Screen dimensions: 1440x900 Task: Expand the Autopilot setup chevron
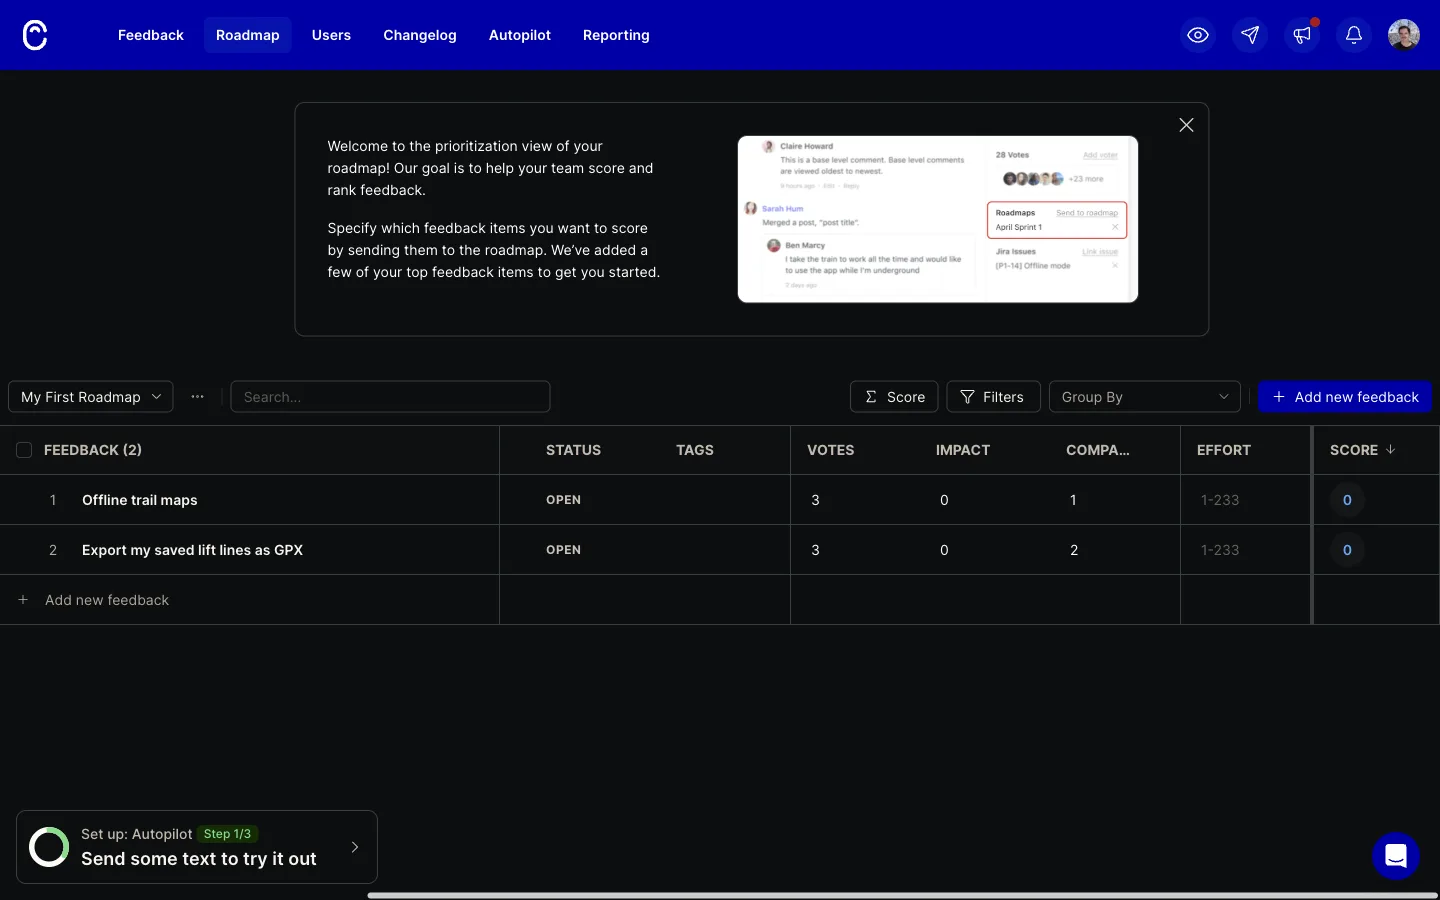[x=355, y=847]
